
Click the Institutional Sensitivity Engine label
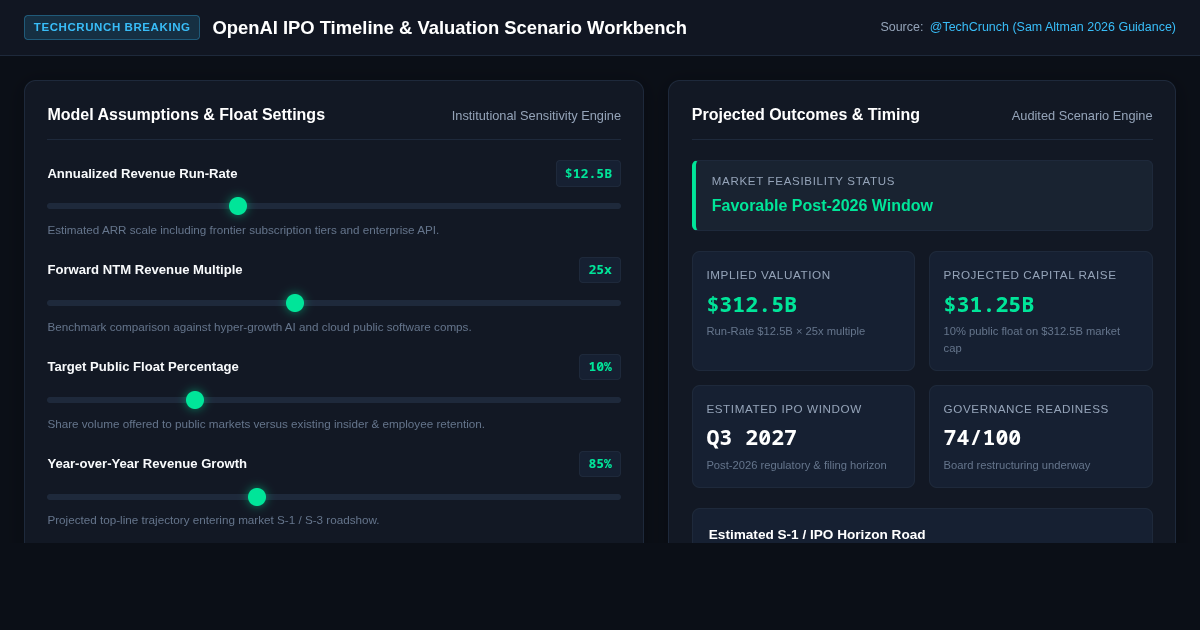coord(536,116)
